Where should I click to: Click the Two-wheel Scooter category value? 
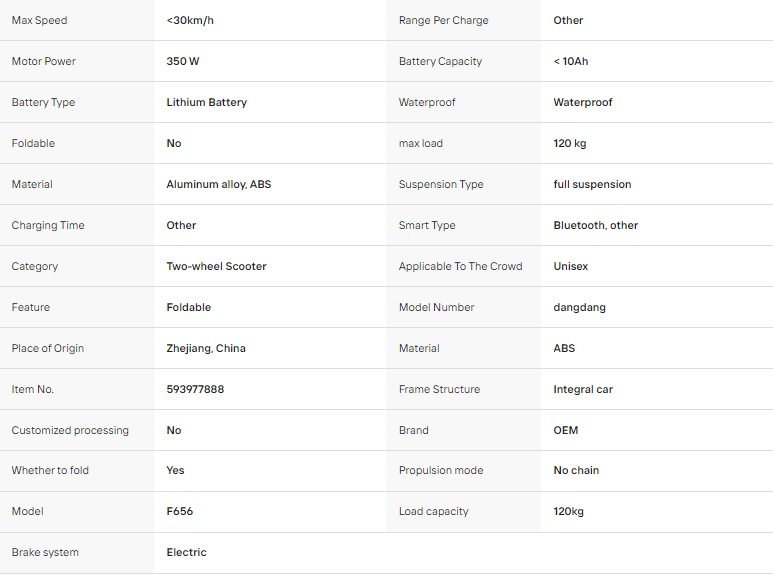216,266
